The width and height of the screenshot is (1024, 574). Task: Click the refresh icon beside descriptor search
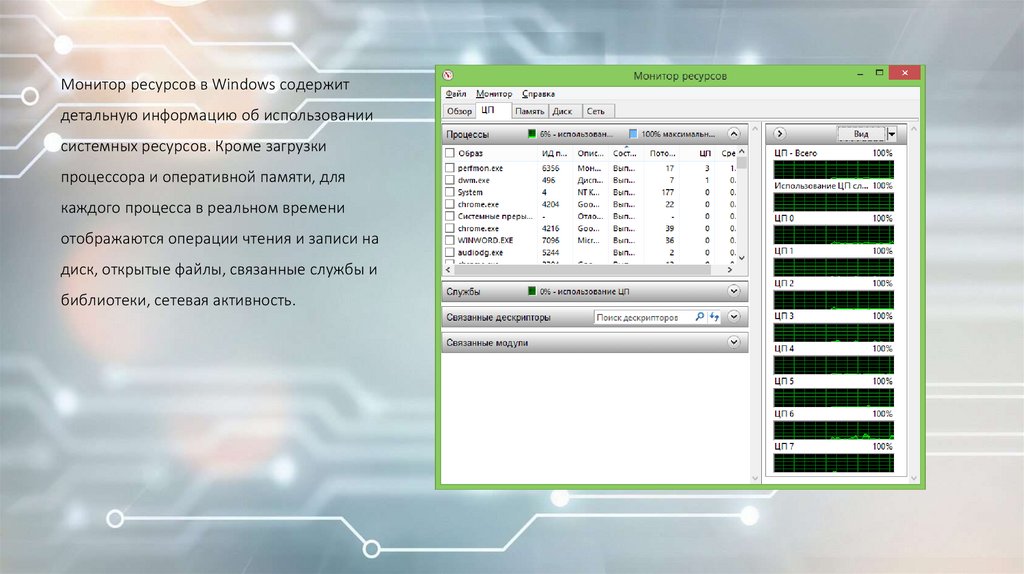point(715,317)
